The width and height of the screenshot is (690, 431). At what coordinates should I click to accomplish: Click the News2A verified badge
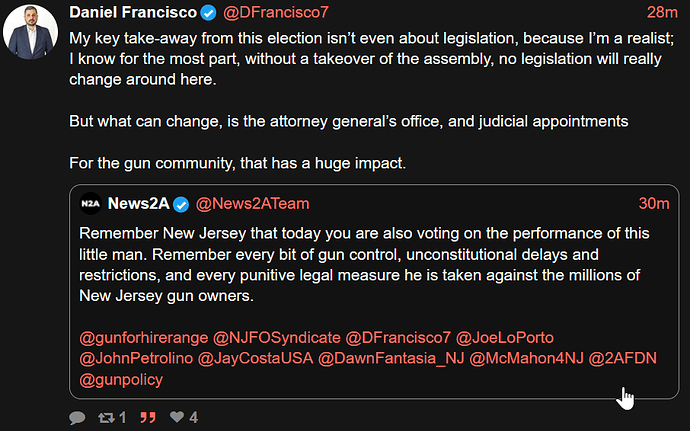(x=181, y=204)
